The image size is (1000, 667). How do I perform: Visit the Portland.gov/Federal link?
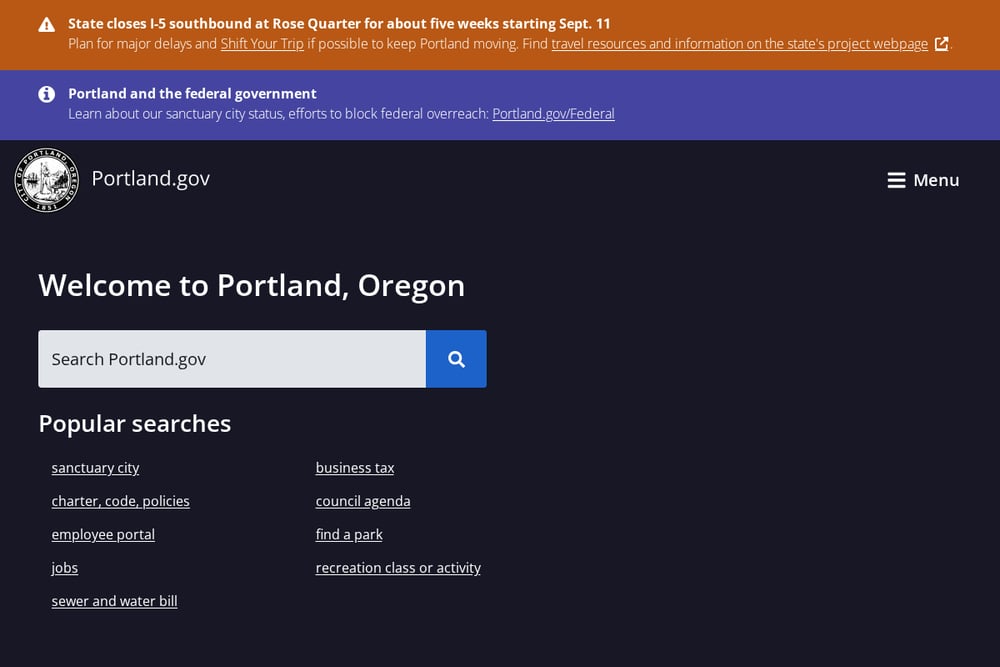pos(554,114)
